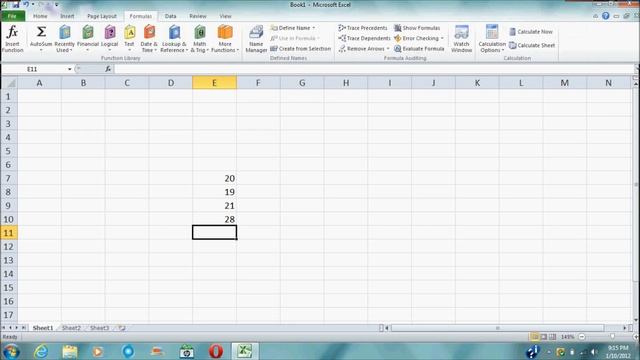
Task: Click the volume icon in system tray
Action: tap(594, 352)
